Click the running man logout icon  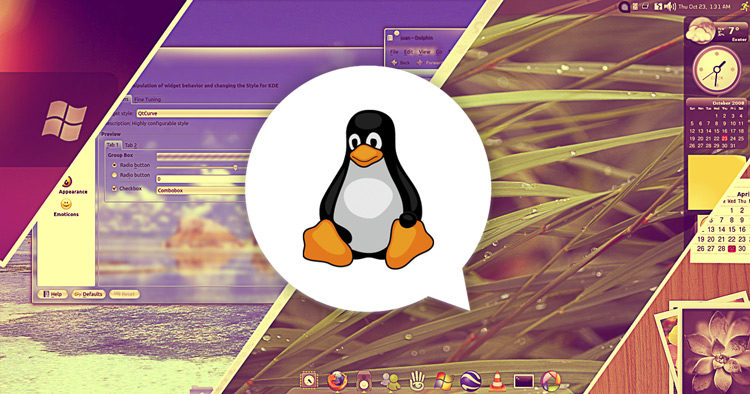pos(744,6)
